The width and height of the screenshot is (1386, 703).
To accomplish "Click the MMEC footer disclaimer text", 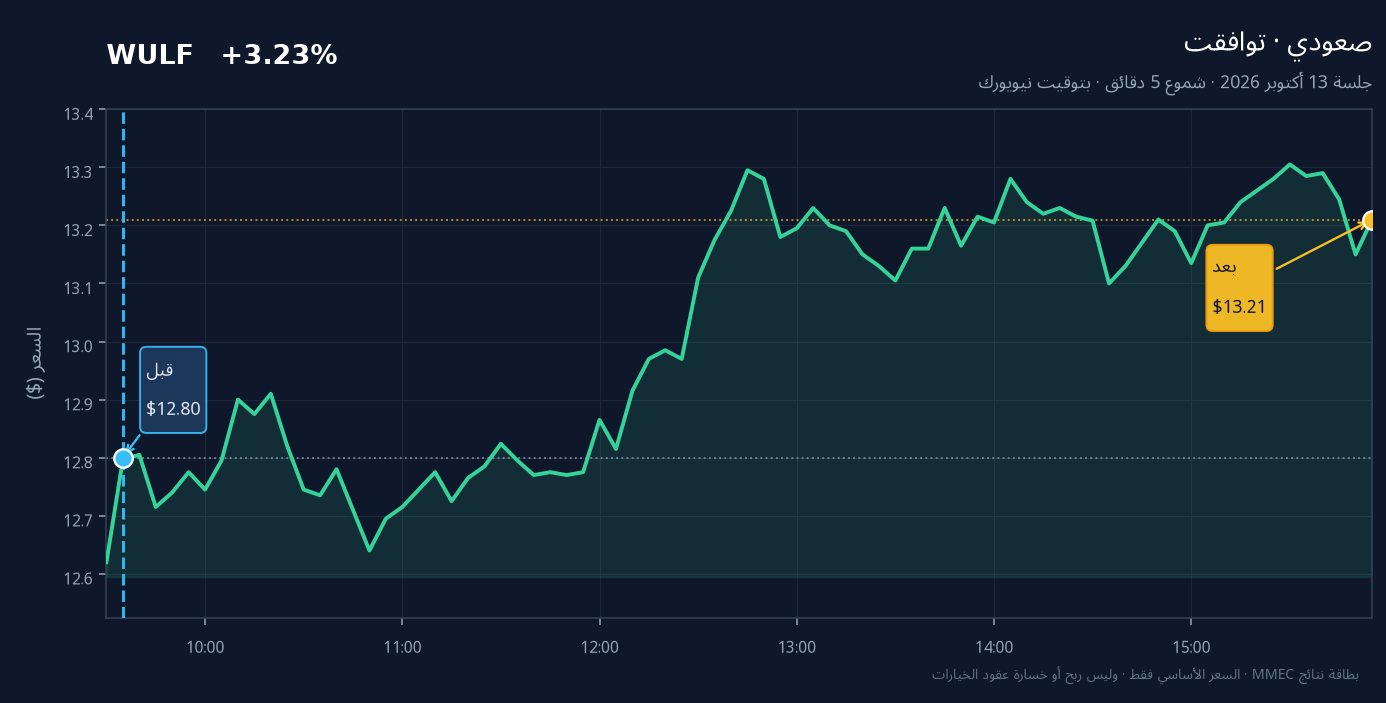I will [1145, 675].
